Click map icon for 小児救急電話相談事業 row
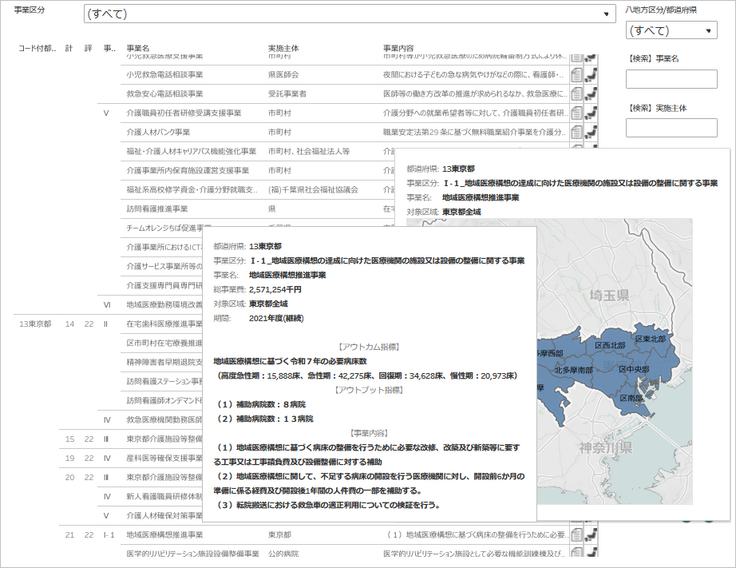The width and height of the screenshot is (736, 568). point(592,74)
